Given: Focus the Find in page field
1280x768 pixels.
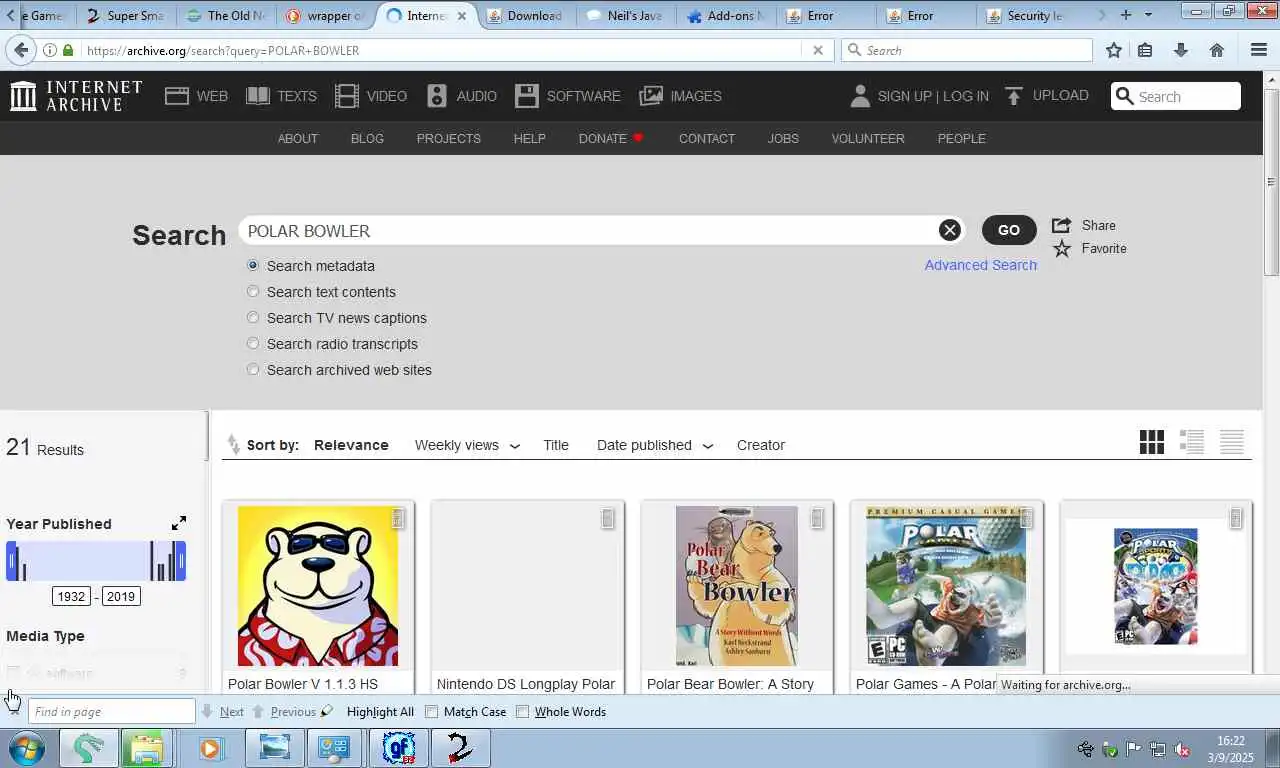Looking at the screenshot, I should [111, 712].
